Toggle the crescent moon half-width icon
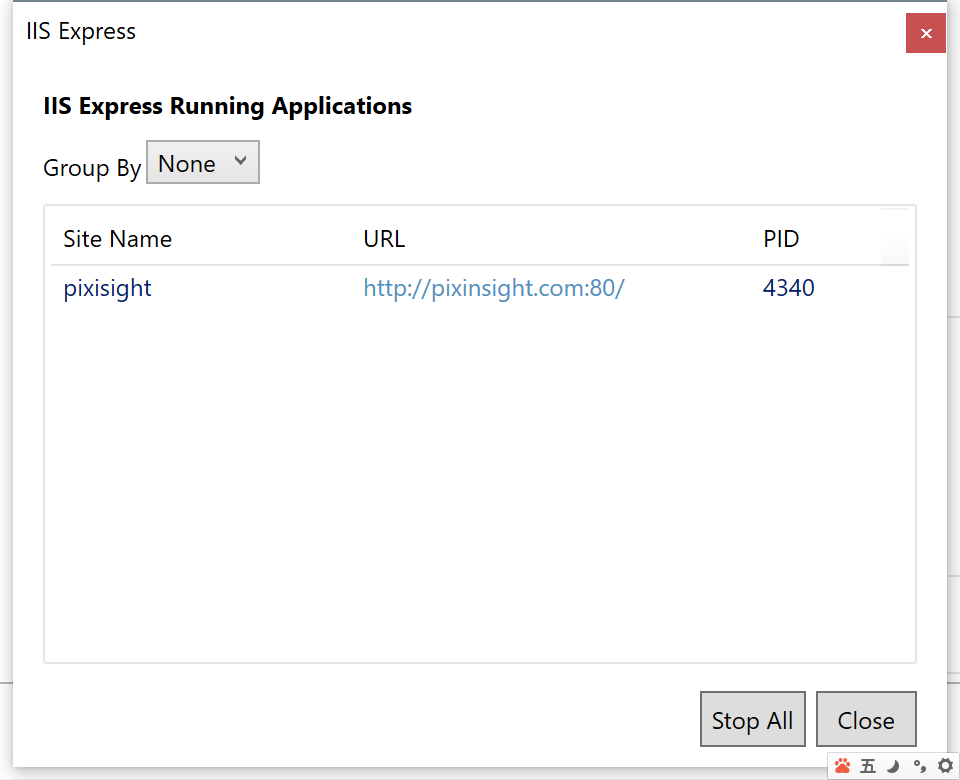This screenshot has width=960, height=780. (x=894, y=766)
